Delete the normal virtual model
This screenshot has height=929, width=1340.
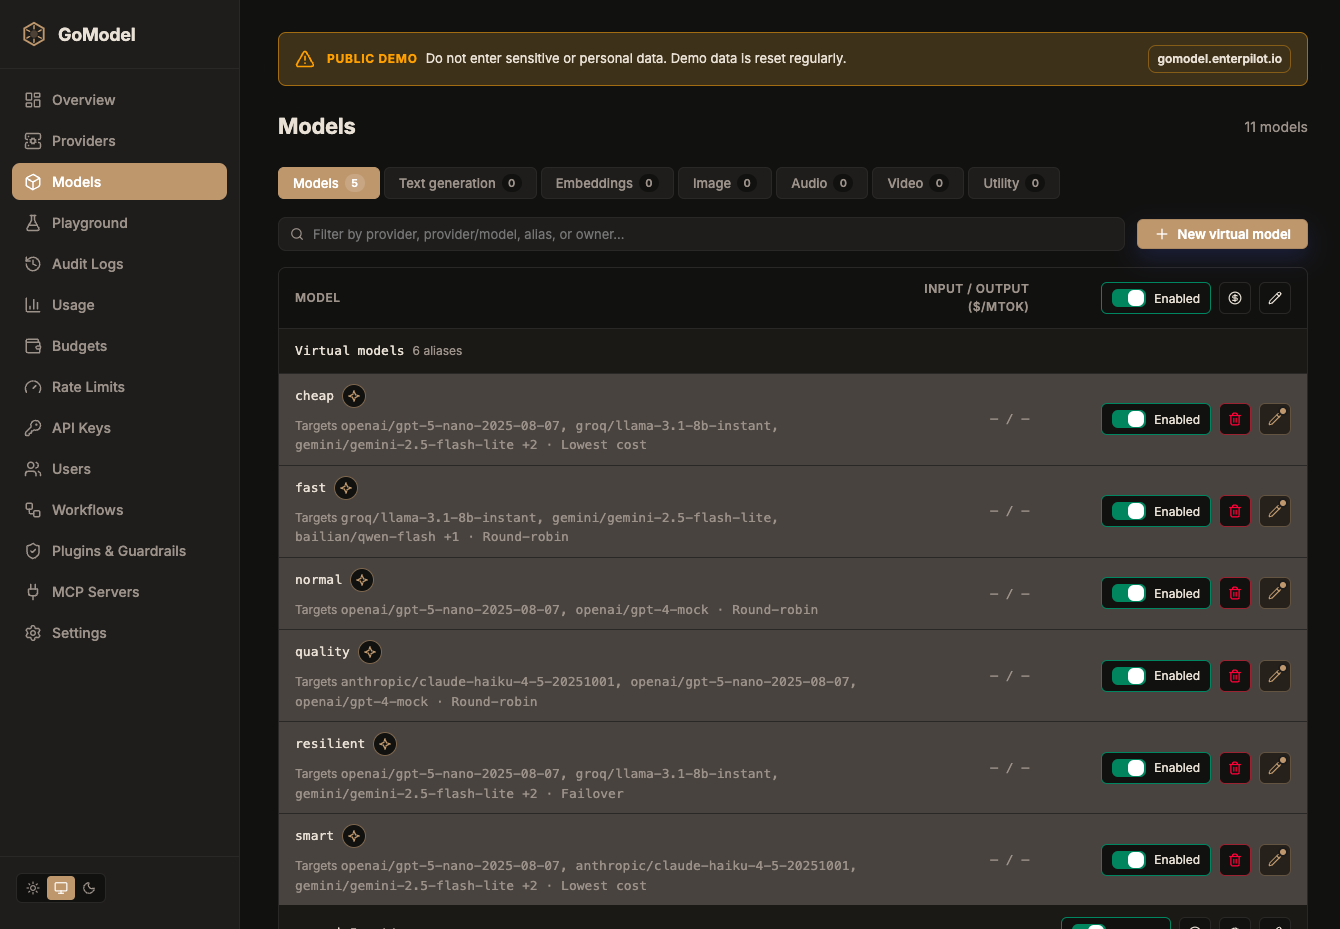tap(1235, 594)
